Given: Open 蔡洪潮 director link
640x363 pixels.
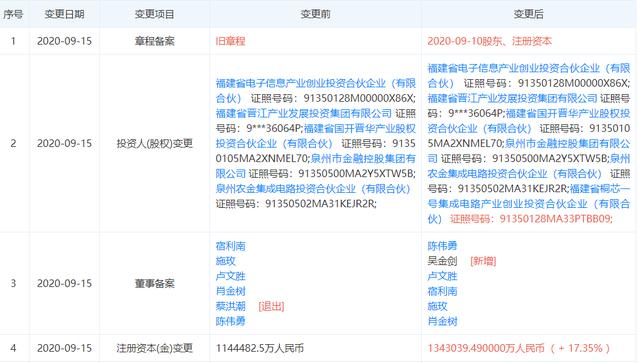Looking at the screenshot, I should (231, 306).
